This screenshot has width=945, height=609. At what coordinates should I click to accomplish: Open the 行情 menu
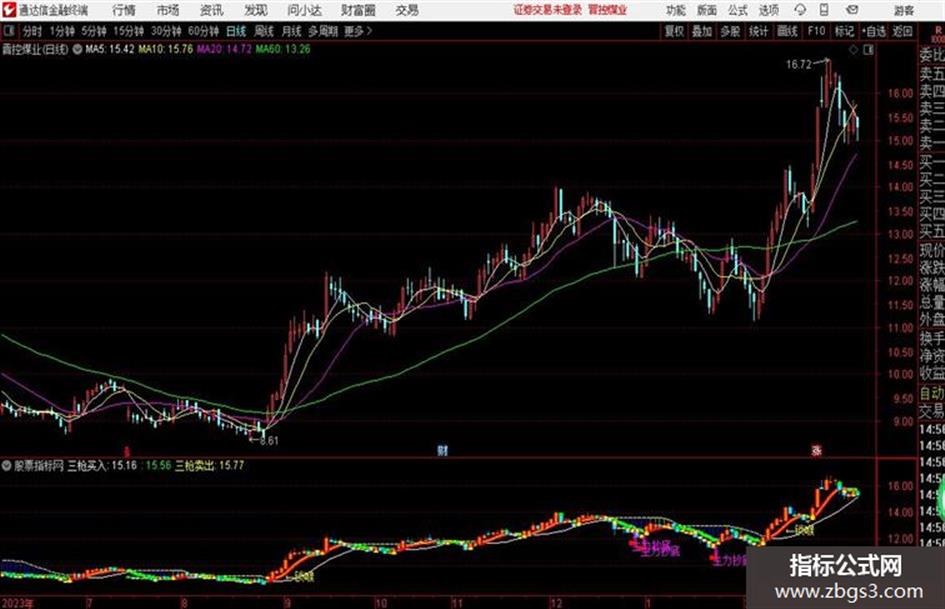click(124, 10)
